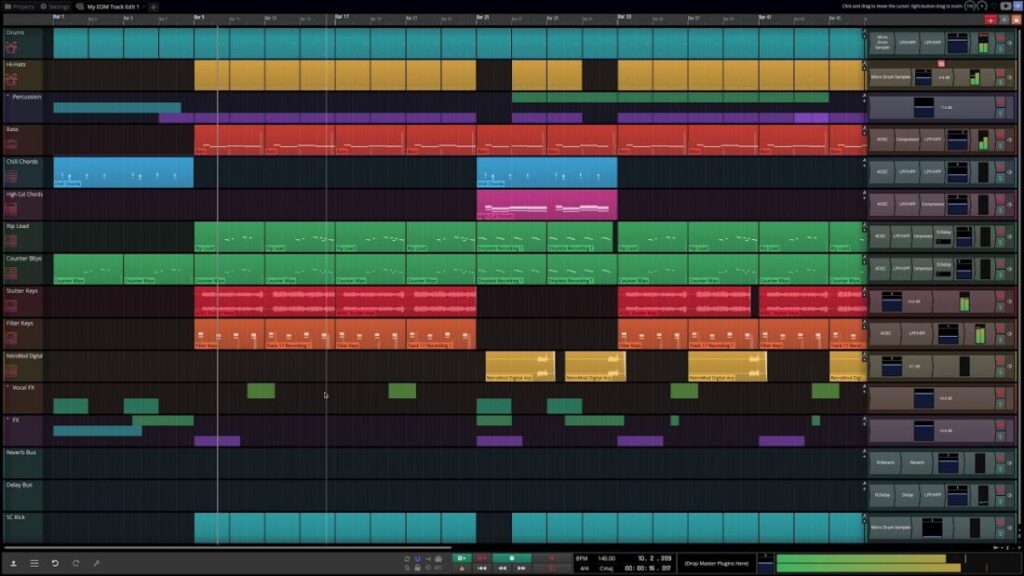
Task: Open the 4OSC plugin on the Bass track
Action: click(882, 139)
